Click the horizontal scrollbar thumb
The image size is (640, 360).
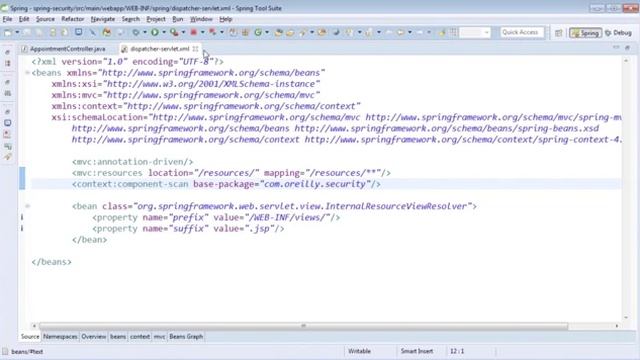[303, 326]
